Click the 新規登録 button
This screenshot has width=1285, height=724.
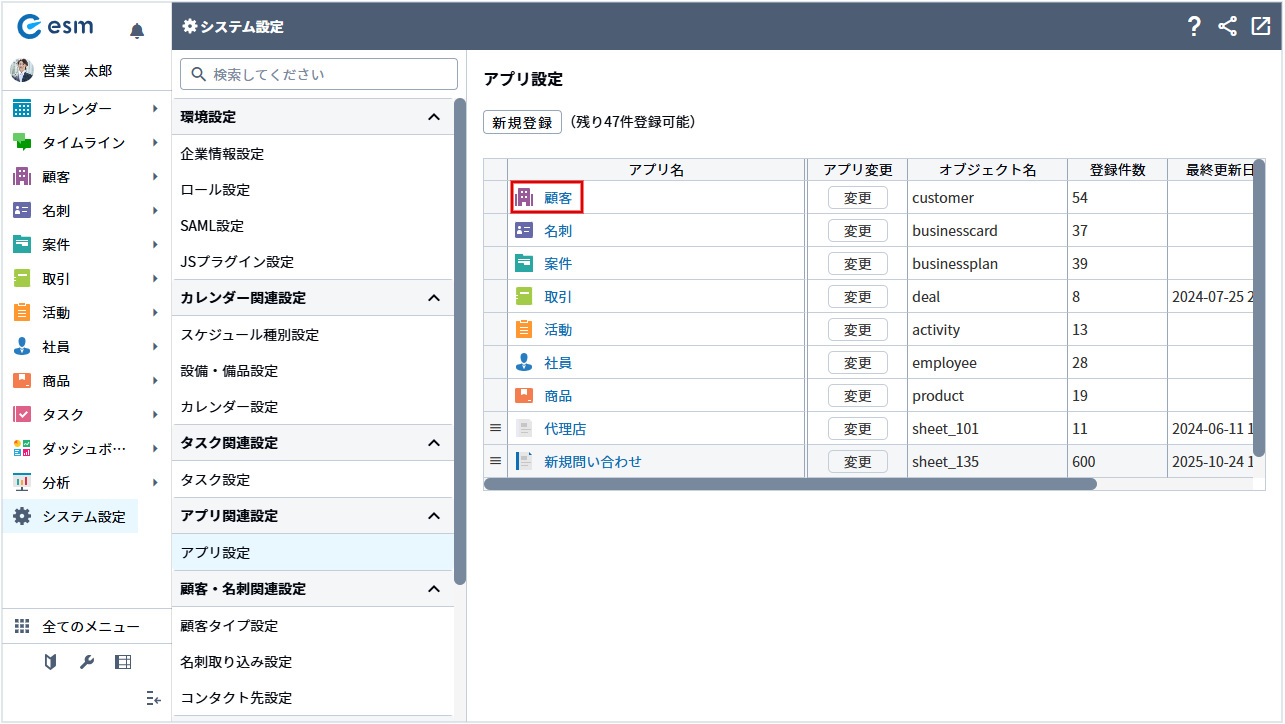tap(522, 122)
